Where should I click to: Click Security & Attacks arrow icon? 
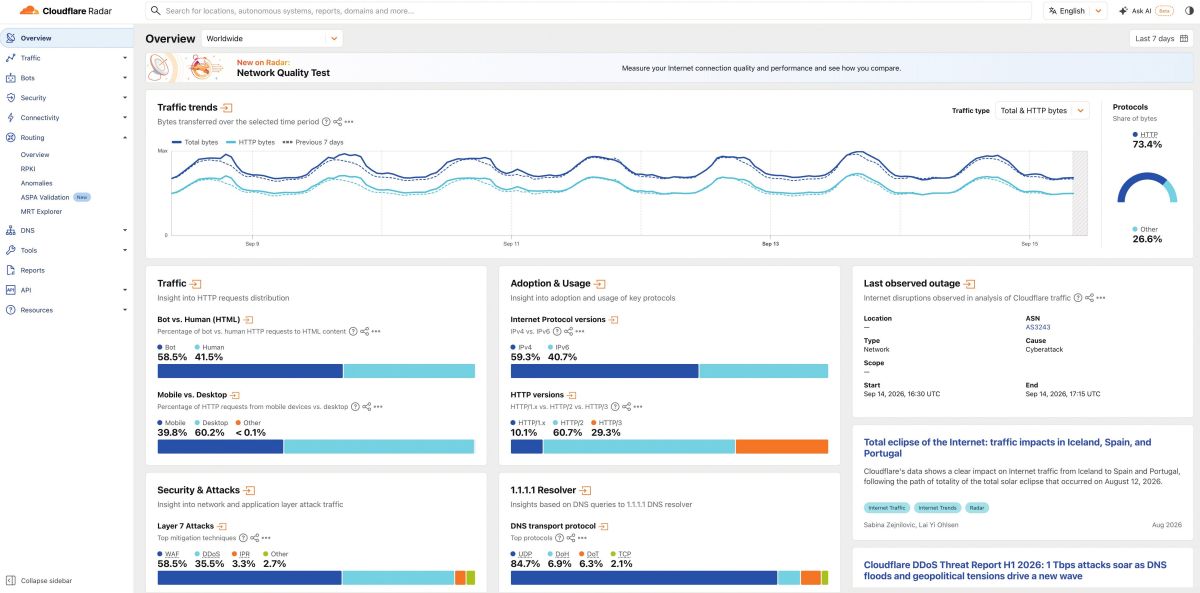coord(250,490)
